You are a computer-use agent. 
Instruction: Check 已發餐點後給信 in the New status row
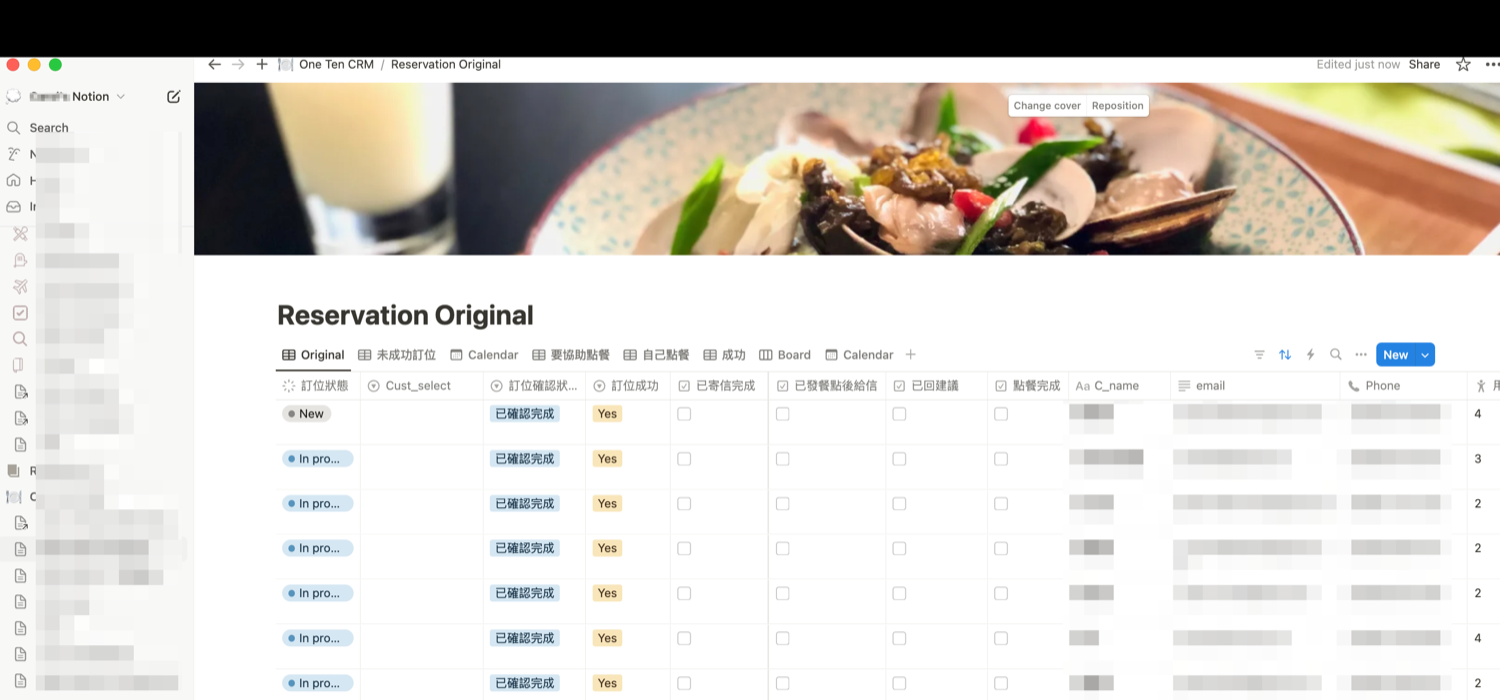click(783, 414)
